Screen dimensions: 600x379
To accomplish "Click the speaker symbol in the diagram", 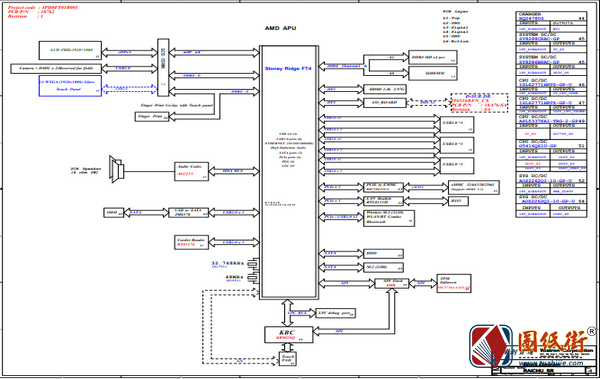I will (116, 169).
